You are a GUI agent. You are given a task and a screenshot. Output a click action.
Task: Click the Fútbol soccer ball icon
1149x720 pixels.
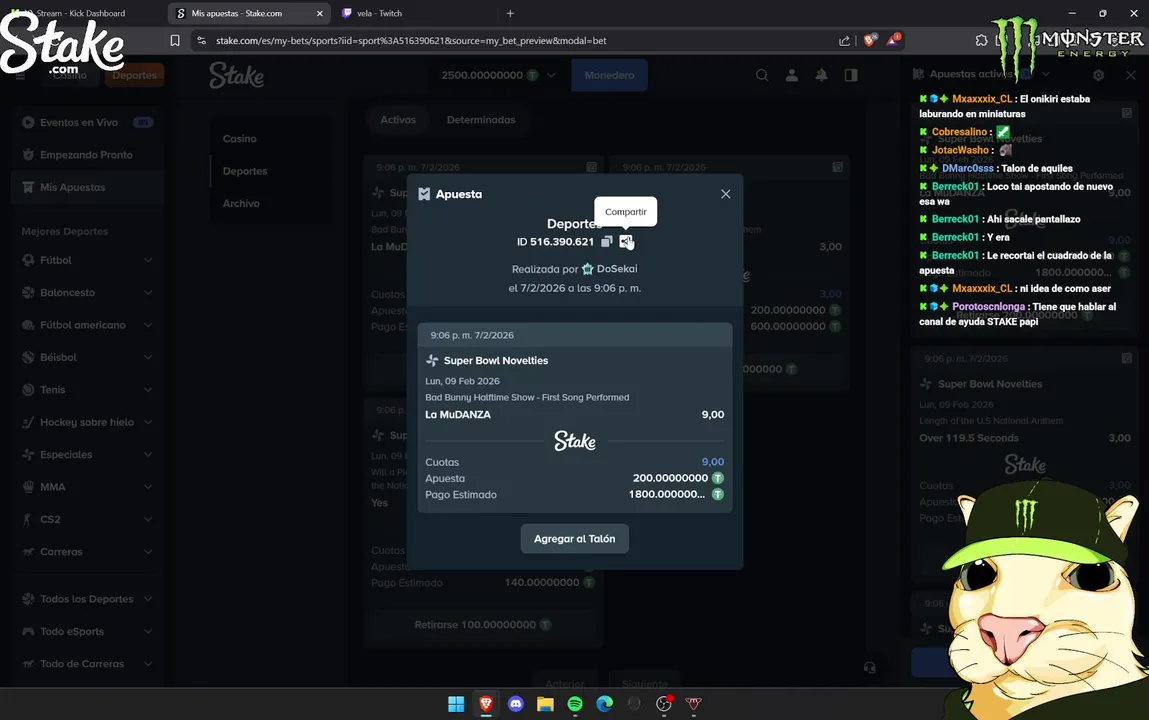tap(28, 260)
